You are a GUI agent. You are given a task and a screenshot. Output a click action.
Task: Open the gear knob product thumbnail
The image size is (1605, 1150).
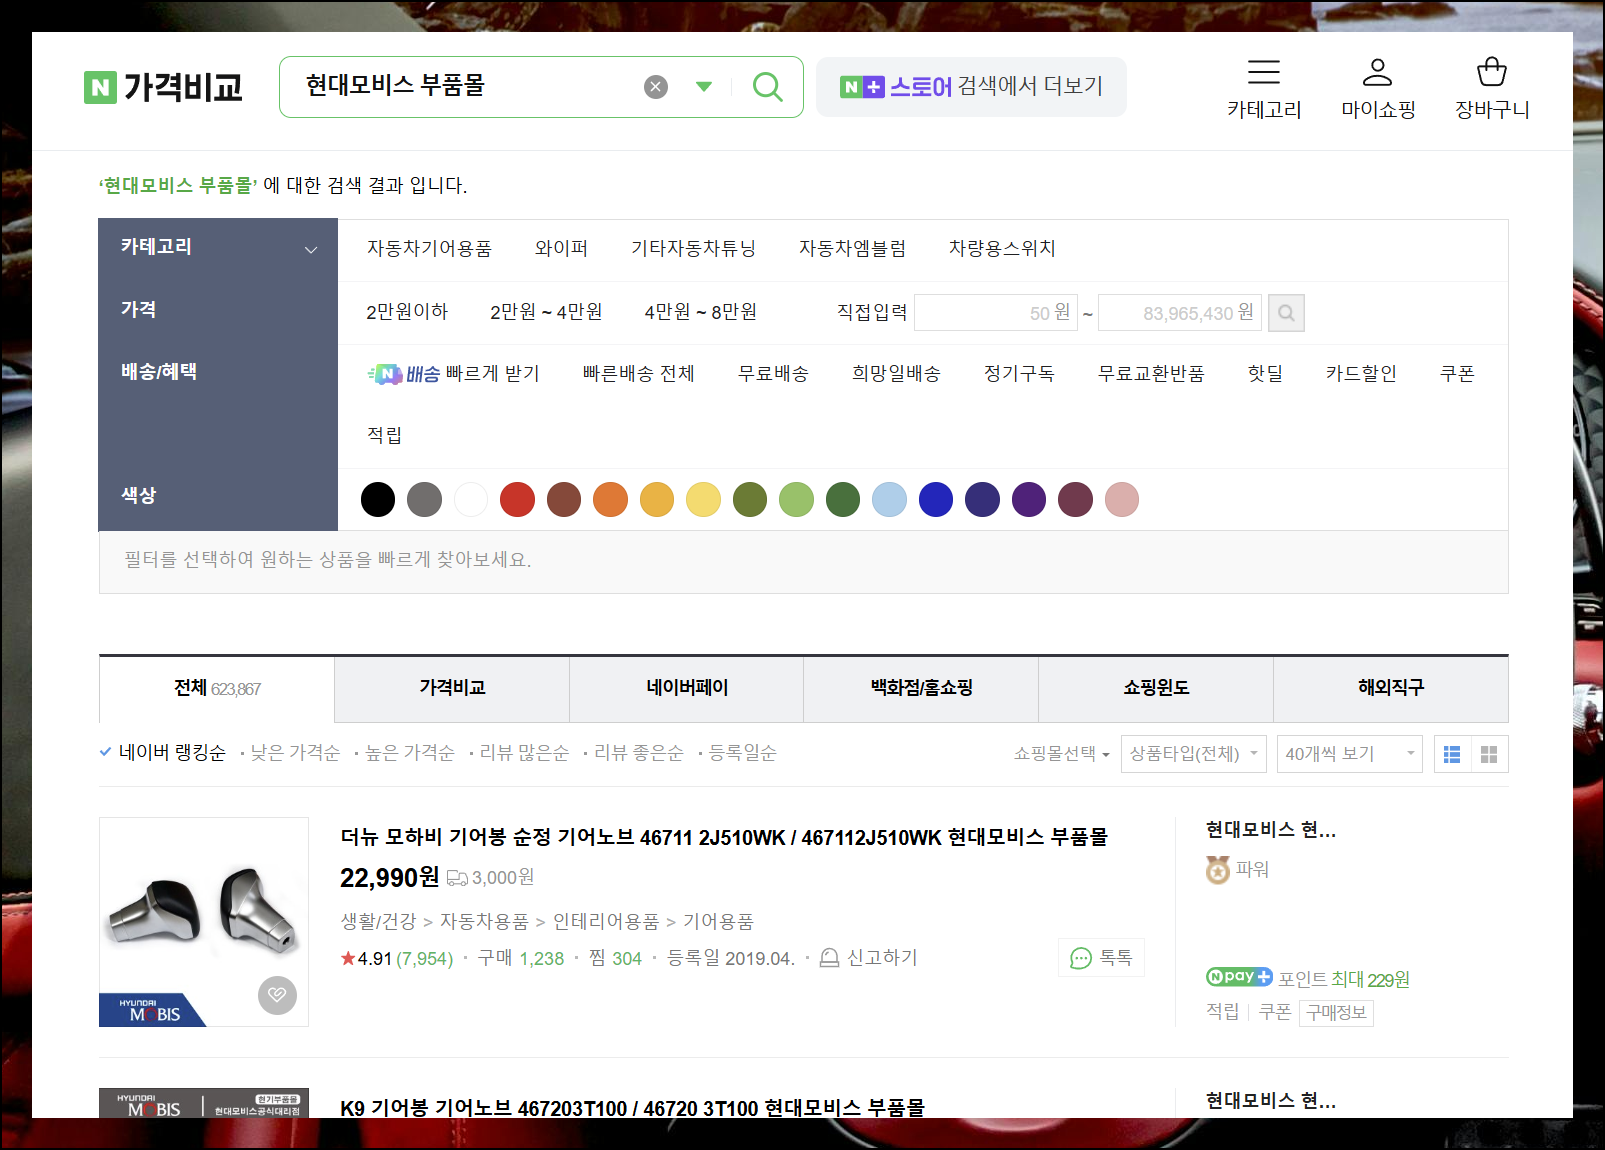204,922
